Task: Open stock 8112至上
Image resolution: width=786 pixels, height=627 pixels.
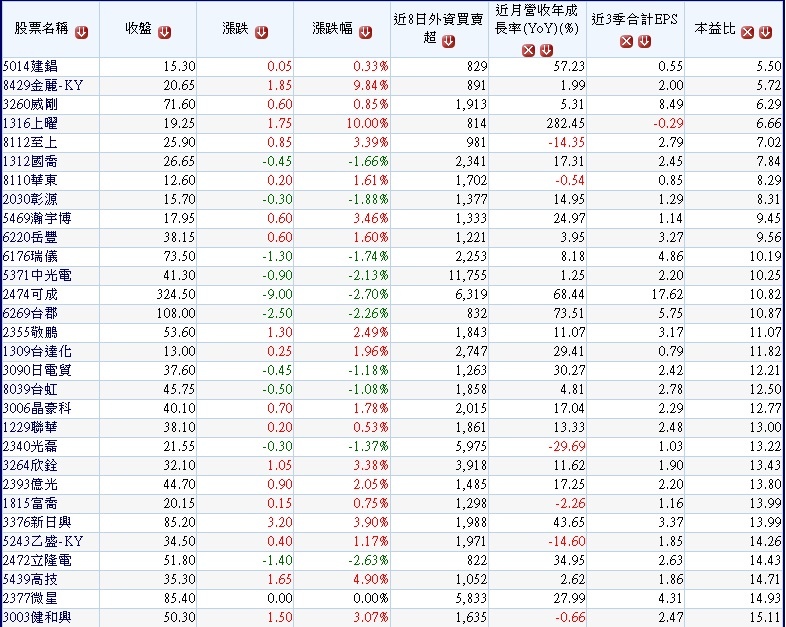Action: click(31, 142)
